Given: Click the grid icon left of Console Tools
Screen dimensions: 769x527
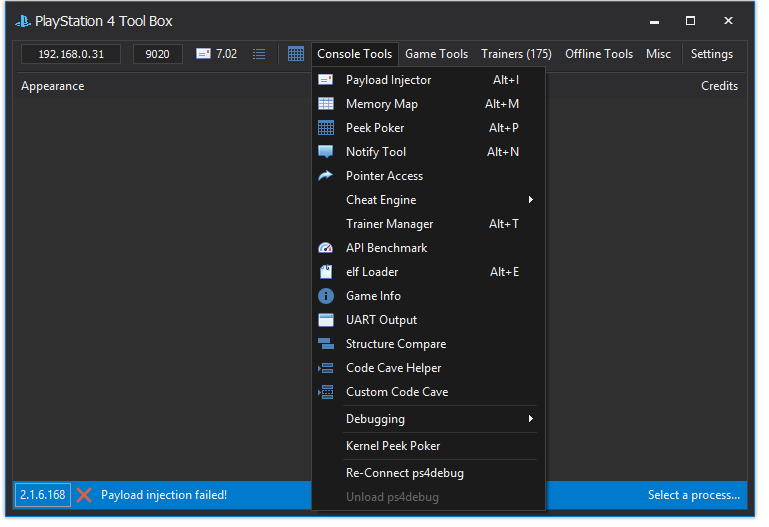Looking at the screenshot, I should pos(296,53).
